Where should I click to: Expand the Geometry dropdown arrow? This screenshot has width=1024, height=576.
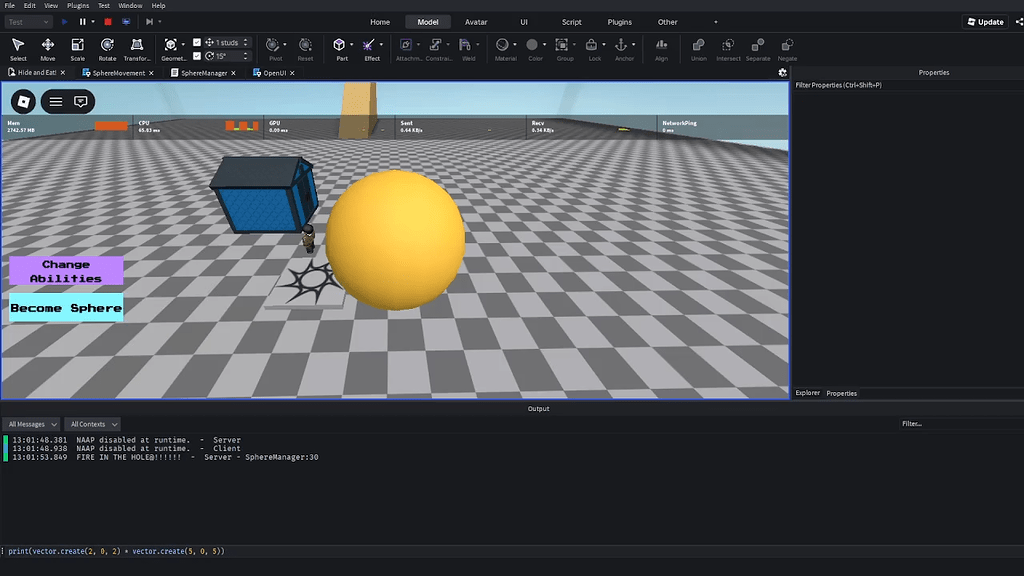coord(183,44)
